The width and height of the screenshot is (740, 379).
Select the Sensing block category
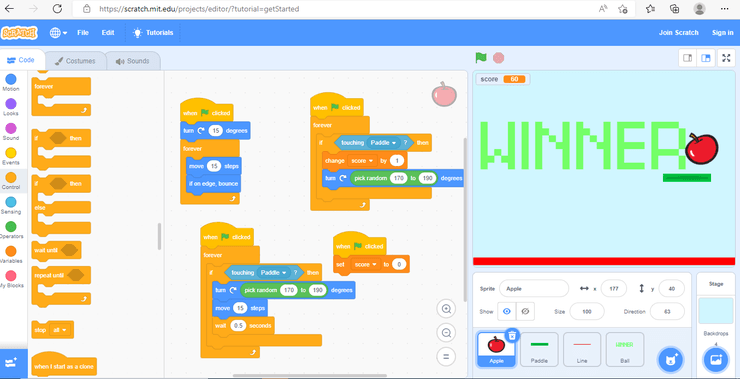pyautogui.click(x=10, y=205)
